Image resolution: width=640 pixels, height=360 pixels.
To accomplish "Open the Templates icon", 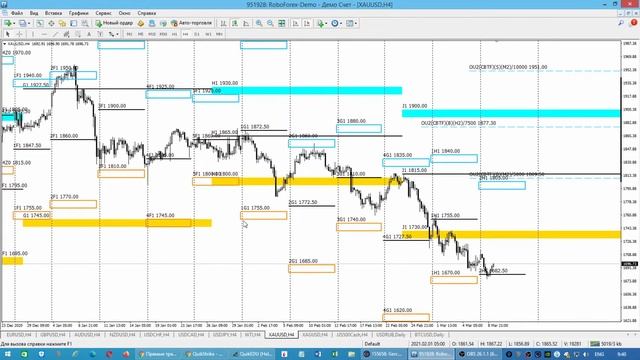I will (x=349, y=23).
